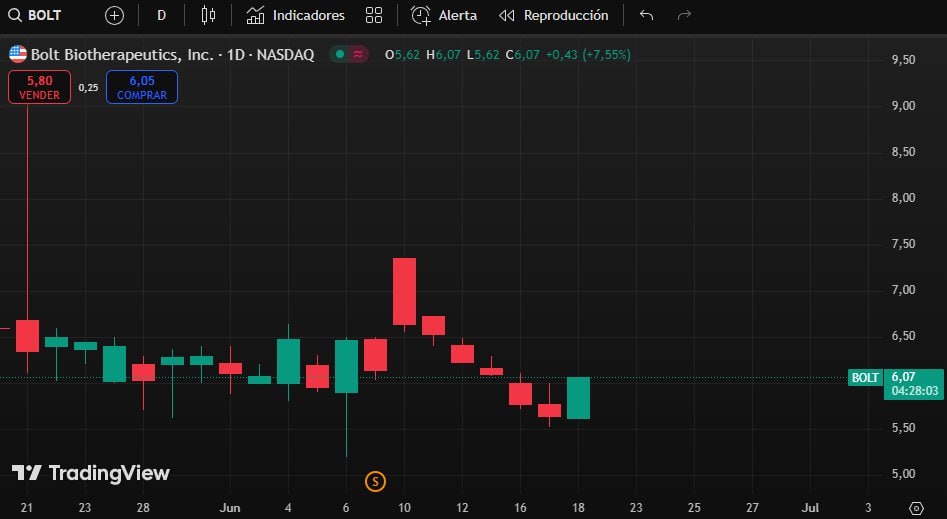Click the 5,80 VENDER sell button
This screenshot has width=947, height=519.
(x=39, y=87)
